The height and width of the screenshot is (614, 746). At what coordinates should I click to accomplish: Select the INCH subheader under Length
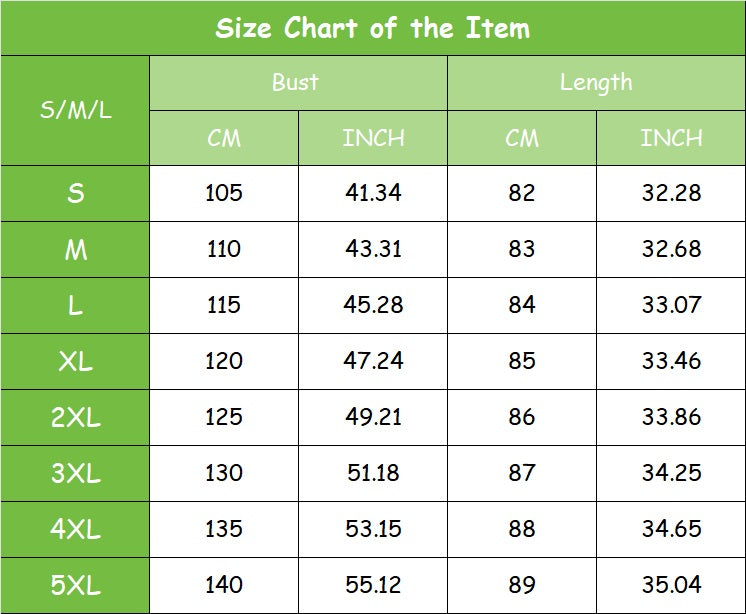(x=671, y=138)
